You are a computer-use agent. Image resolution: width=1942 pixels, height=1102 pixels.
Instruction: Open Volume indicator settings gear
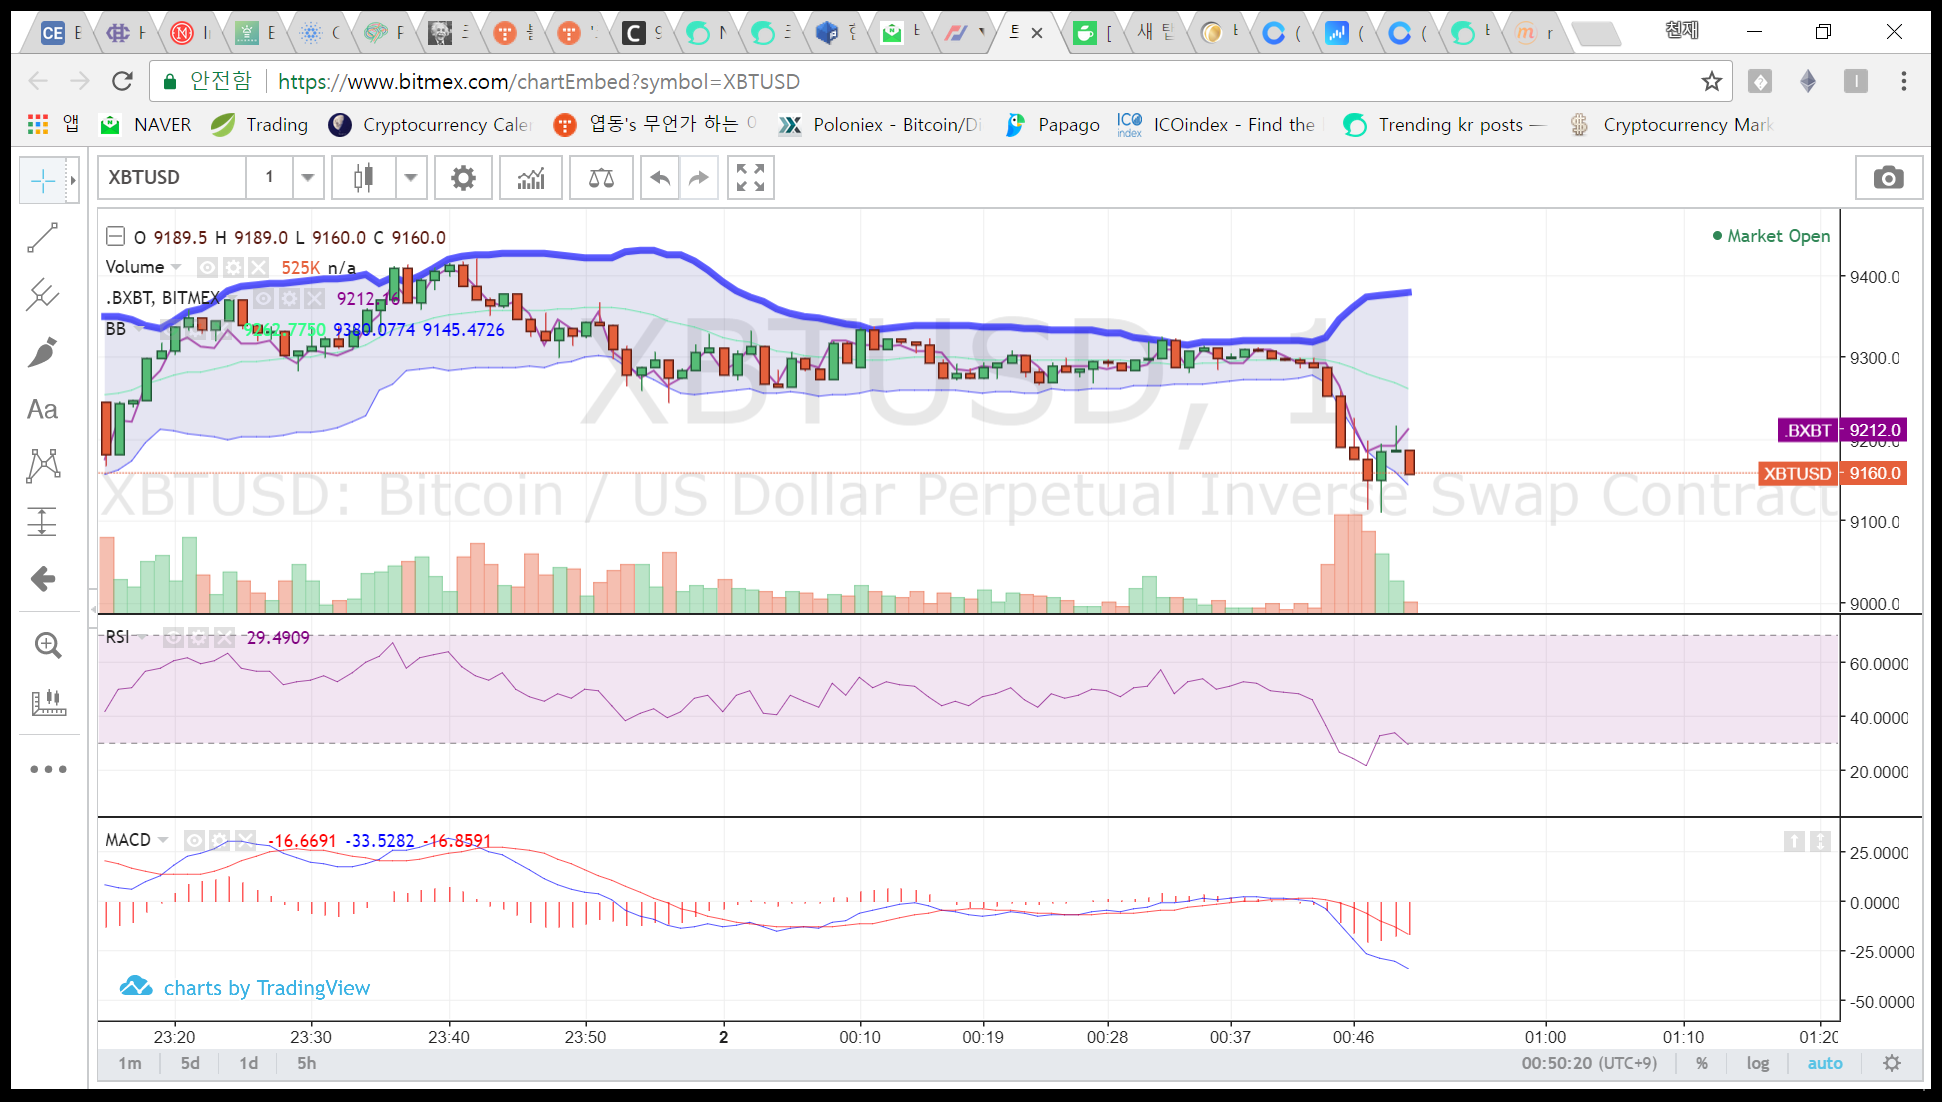tap(233, 267)
